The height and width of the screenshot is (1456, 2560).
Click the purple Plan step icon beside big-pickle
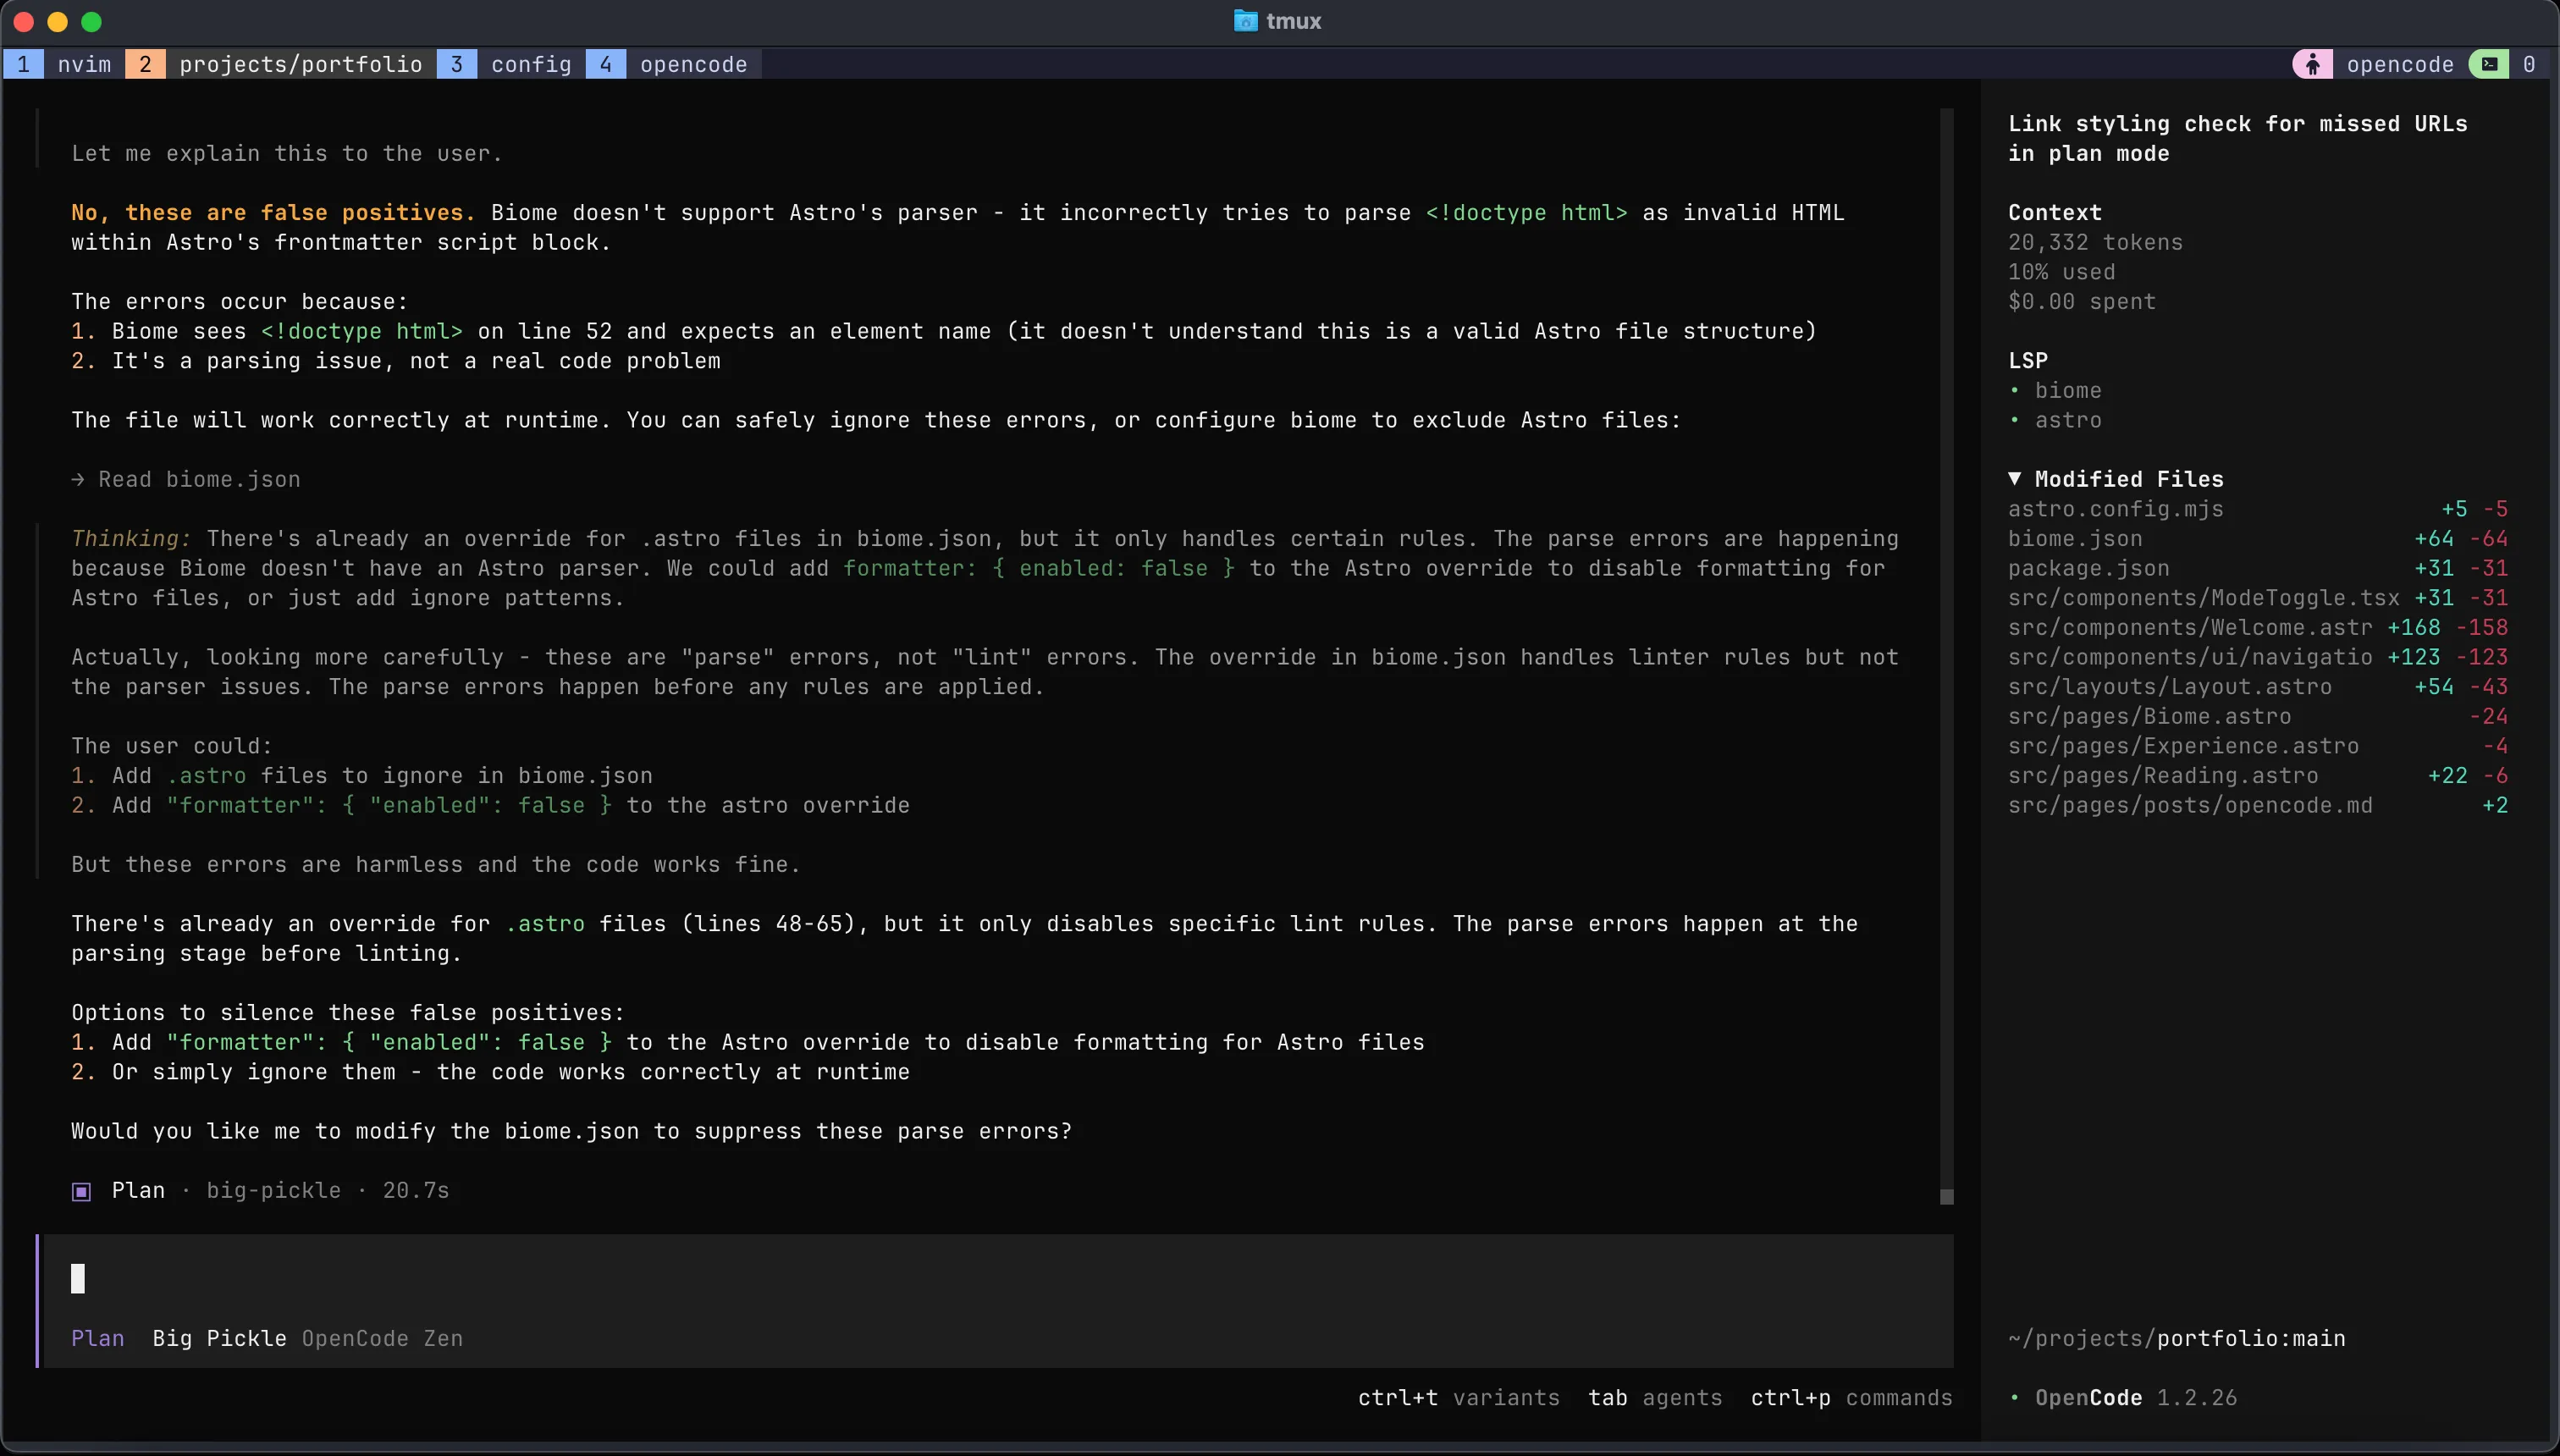tap(81, 1190)
